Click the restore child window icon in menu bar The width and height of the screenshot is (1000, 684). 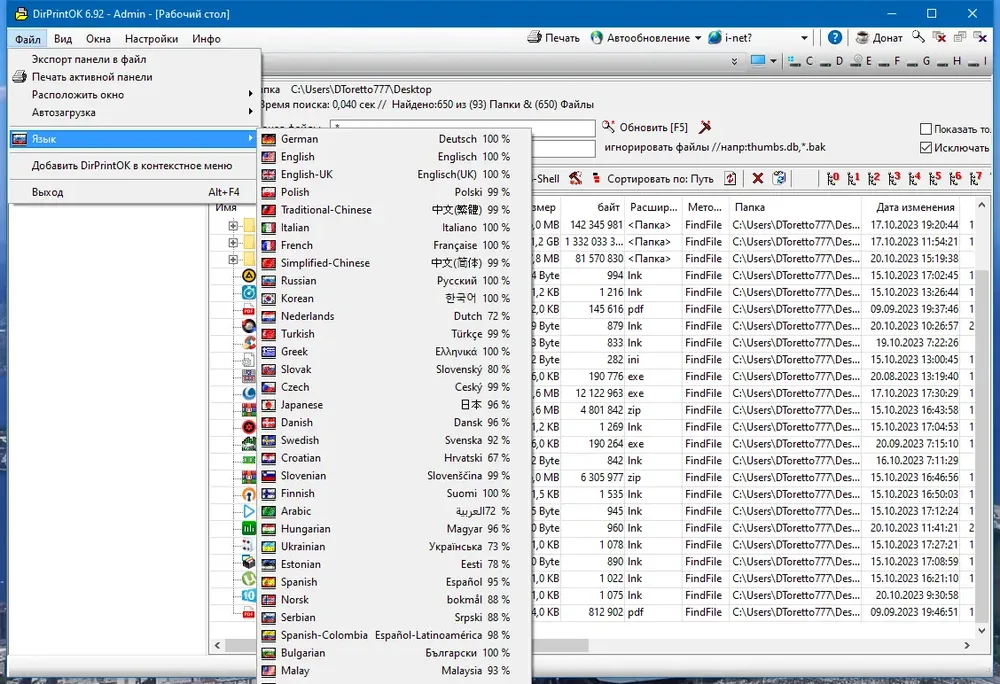(x=960, y=37)
